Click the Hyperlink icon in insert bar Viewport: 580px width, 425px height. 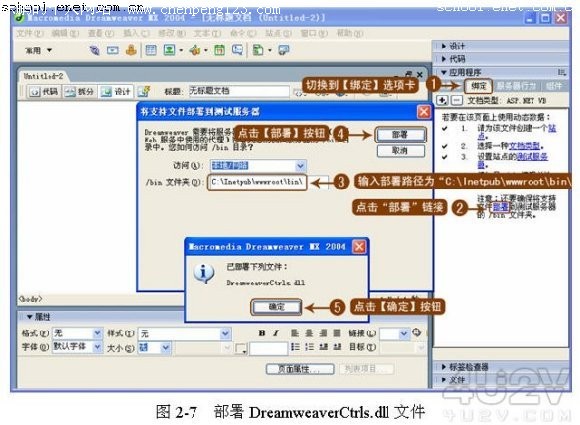point(95,50)
